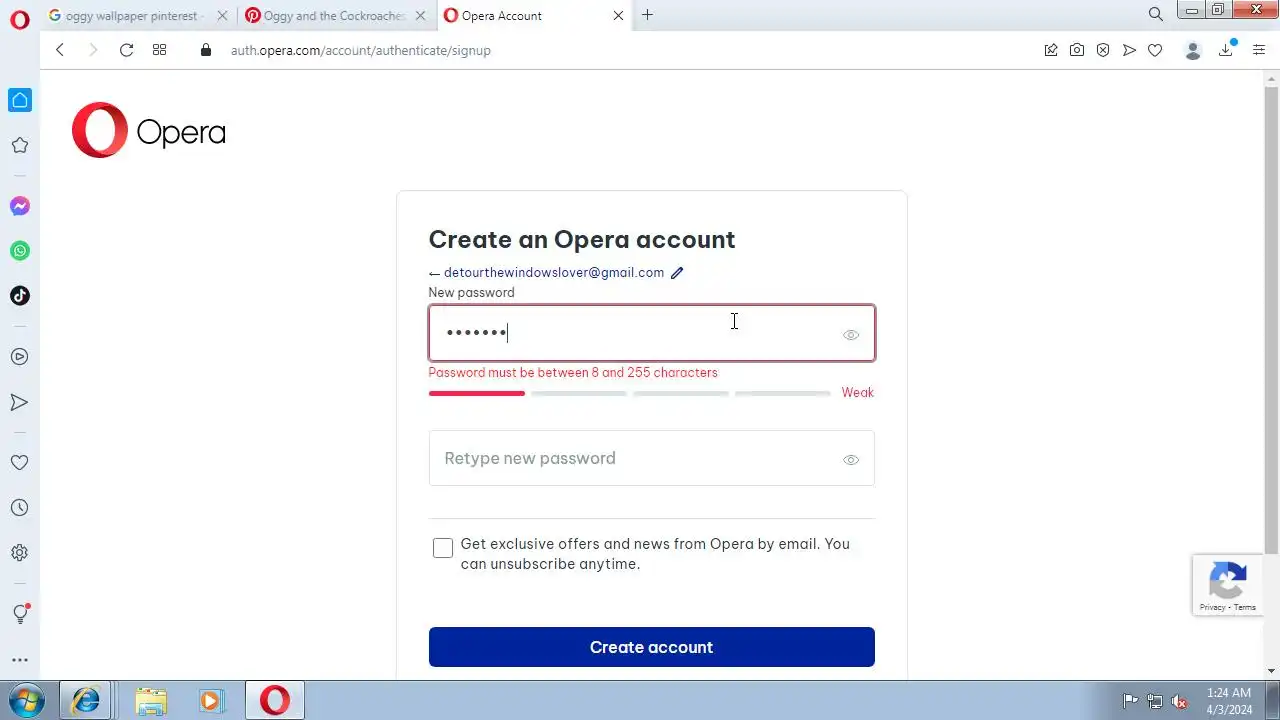This screenshot has height=720, width=1280.
Task: Open Windows Media Player on taskbar
Action: (211, 701)
